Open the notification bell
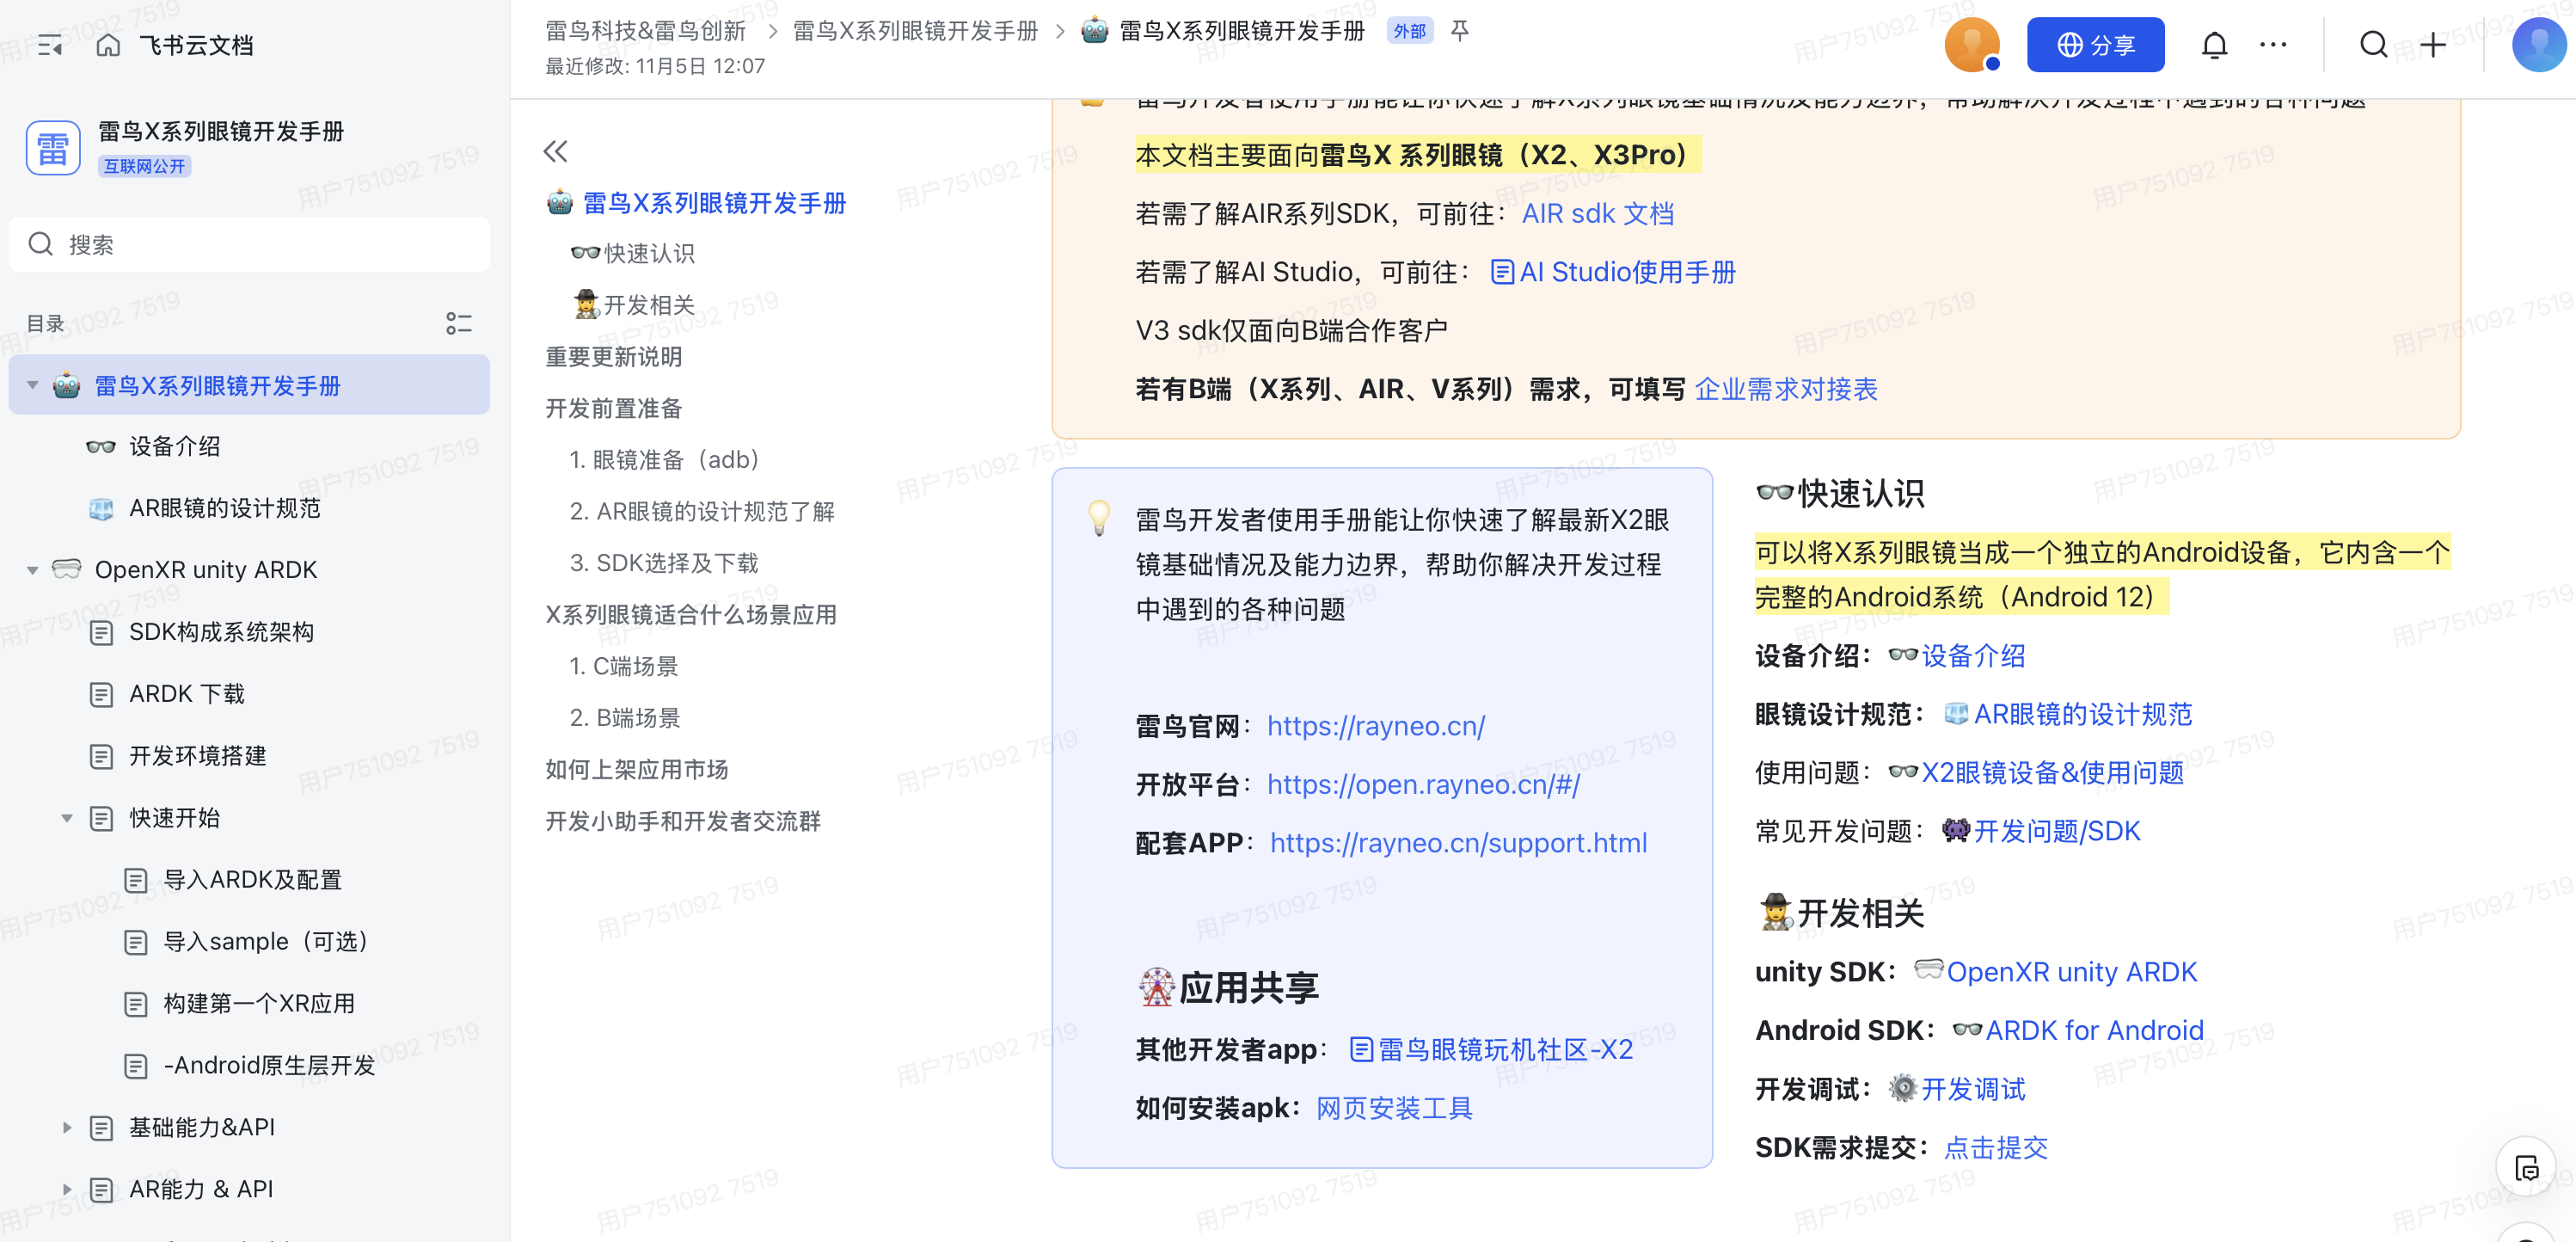Screen dimensions: 2576x1242 tap(2214, 44)
